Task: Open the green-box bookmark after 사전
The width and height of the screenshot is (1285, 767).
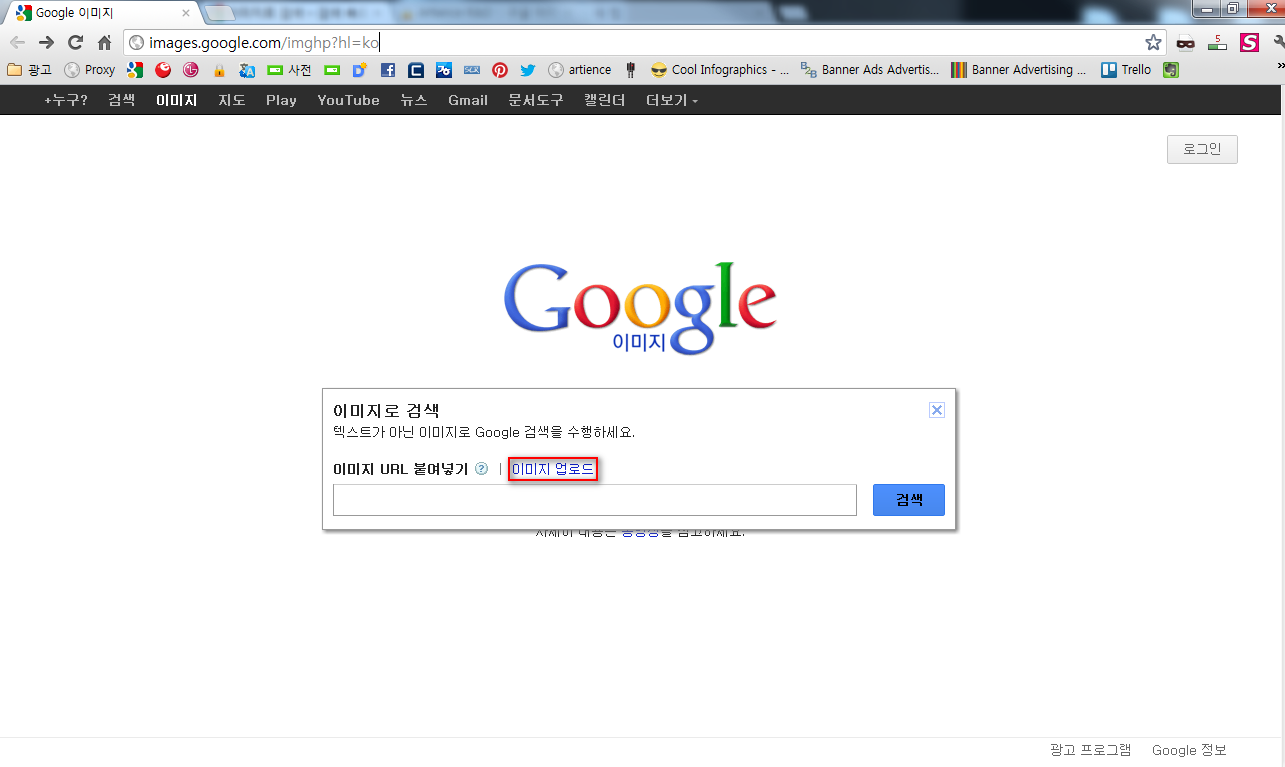Action: 332,70
